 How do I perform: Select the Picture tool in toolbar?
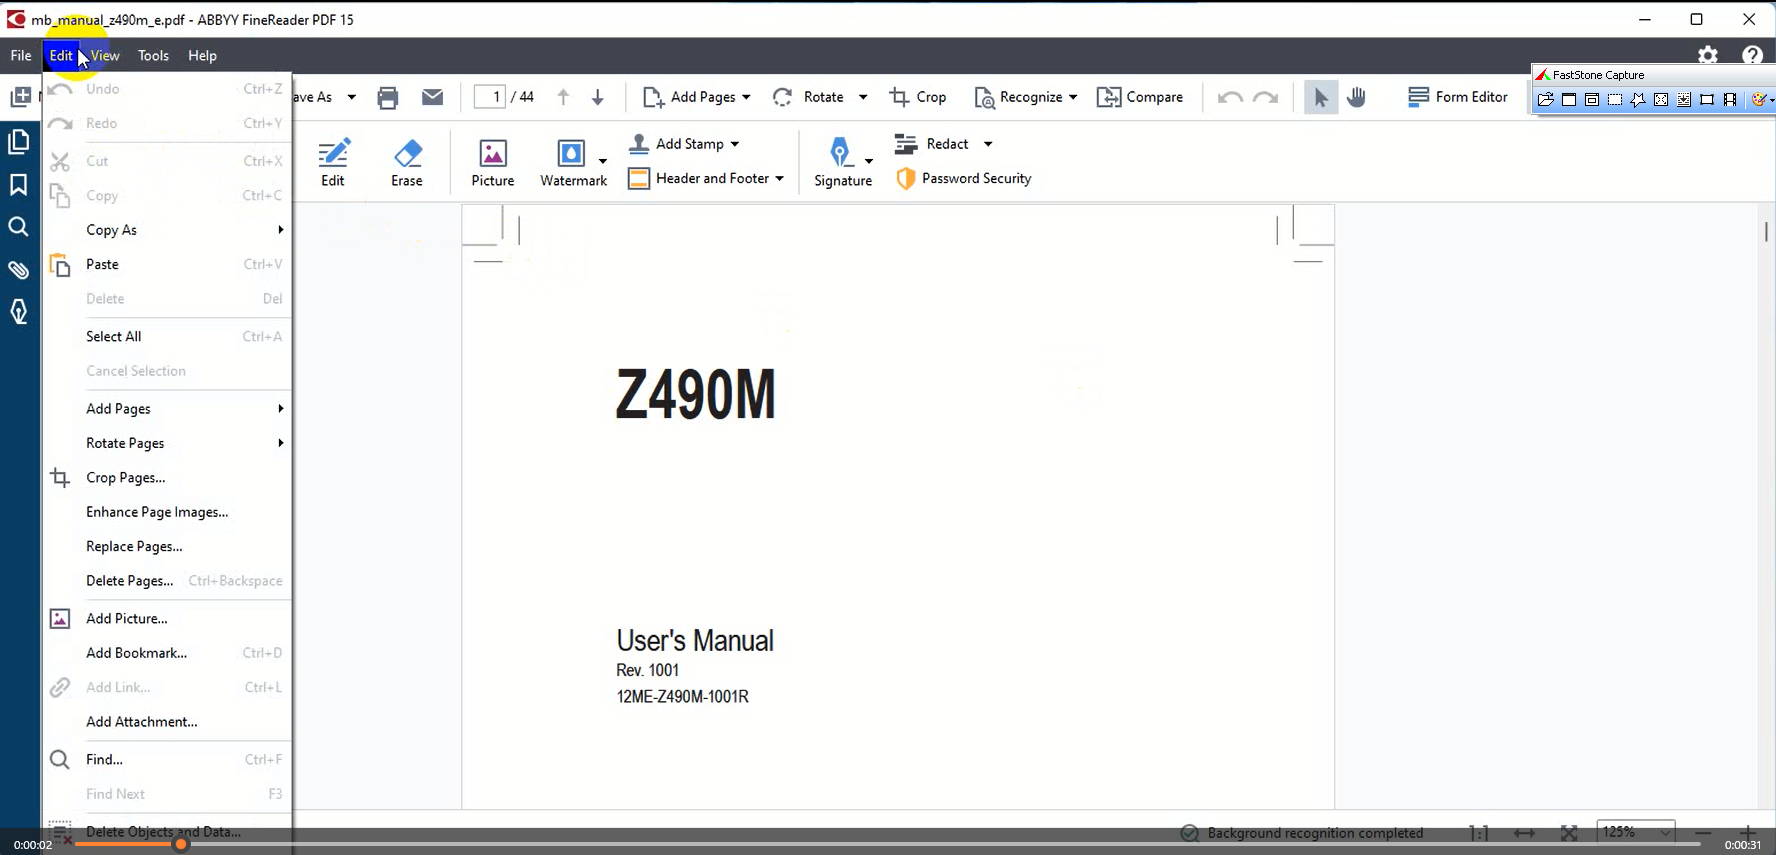(x=492, y=154)
